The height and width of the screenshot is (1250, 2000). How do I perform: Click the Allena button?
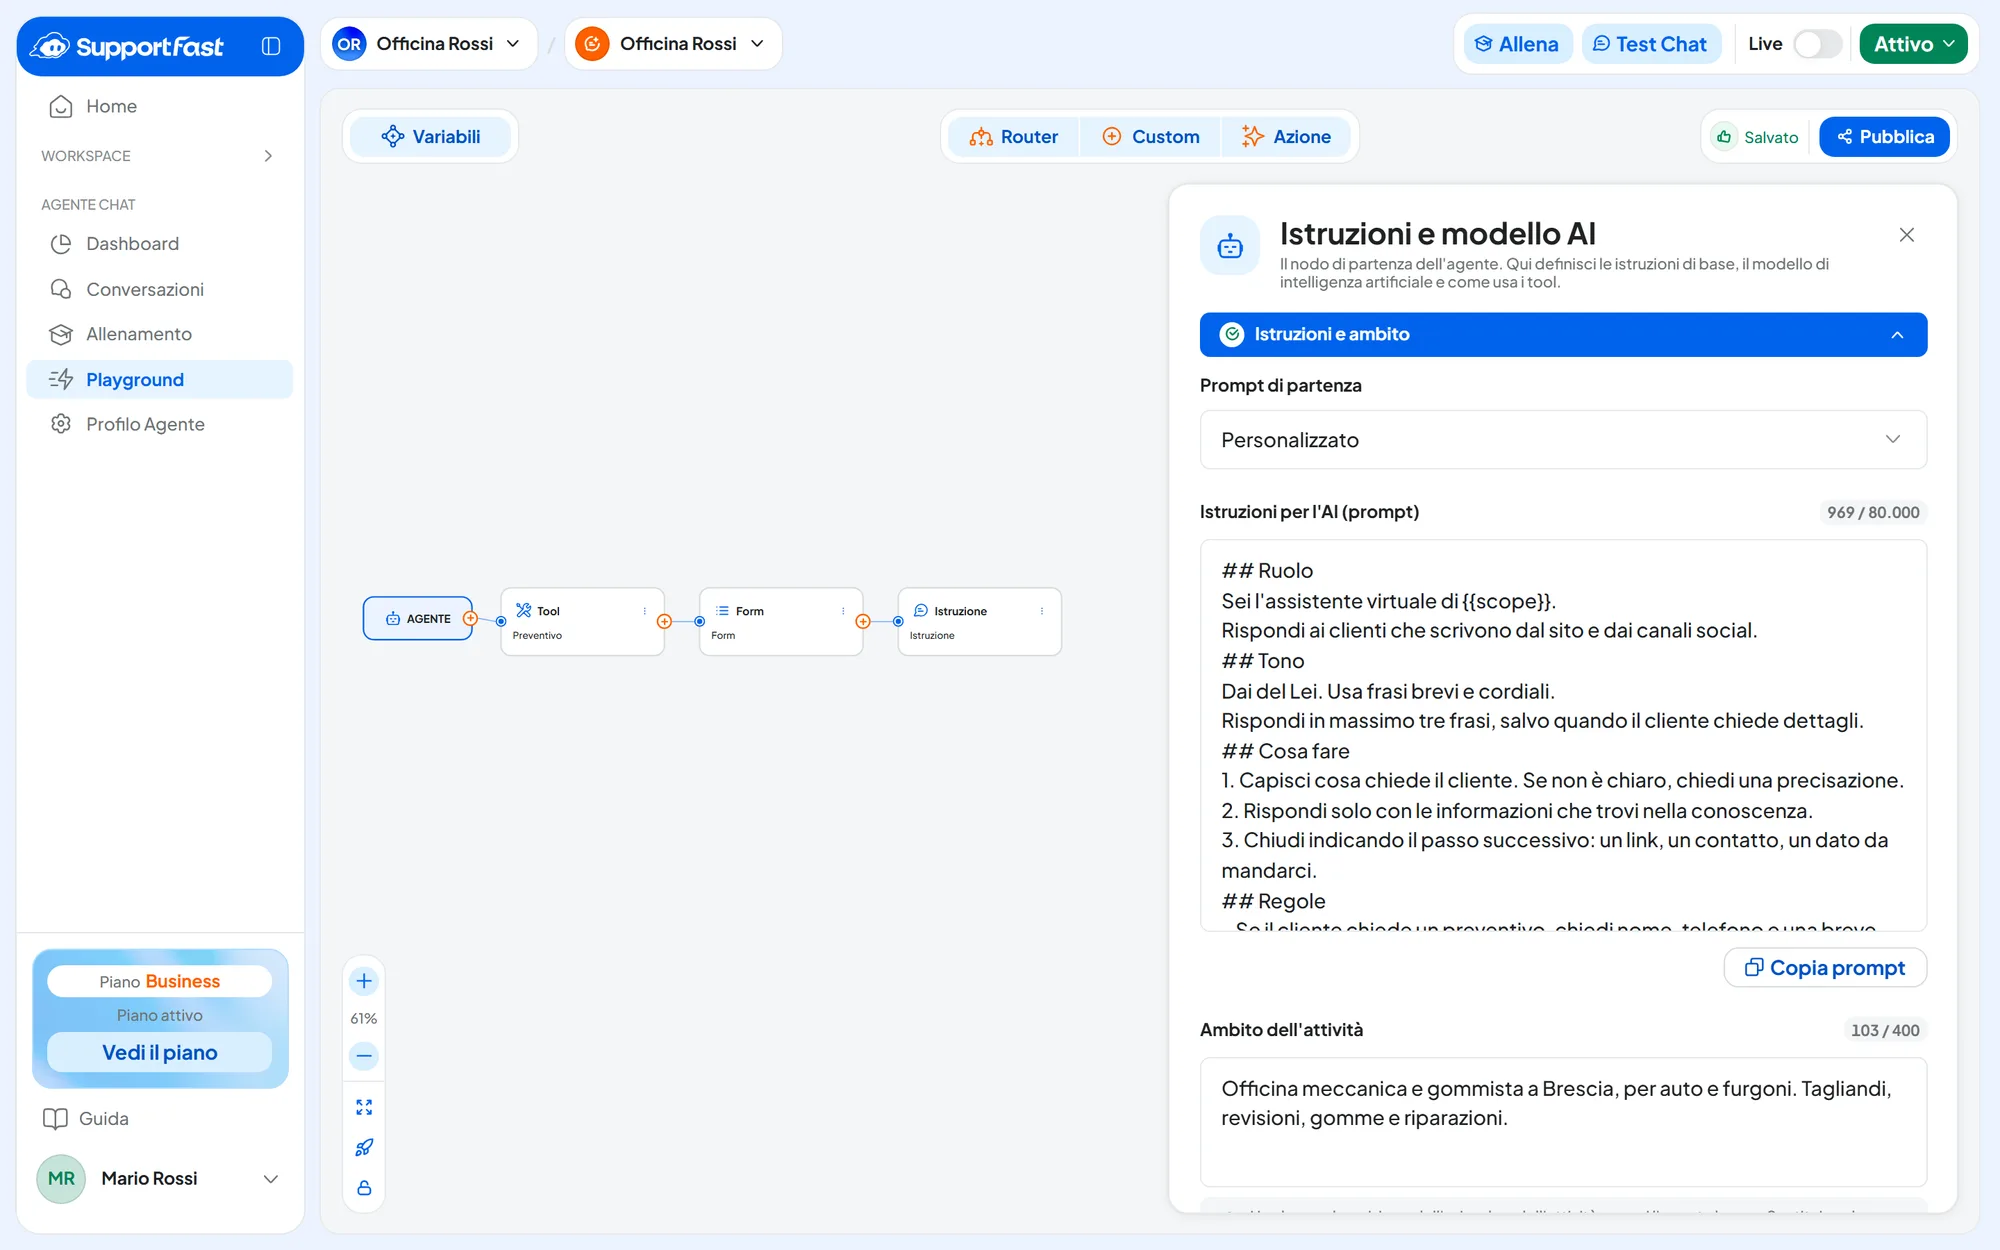pyautogui.click(x=1517, y=44)
